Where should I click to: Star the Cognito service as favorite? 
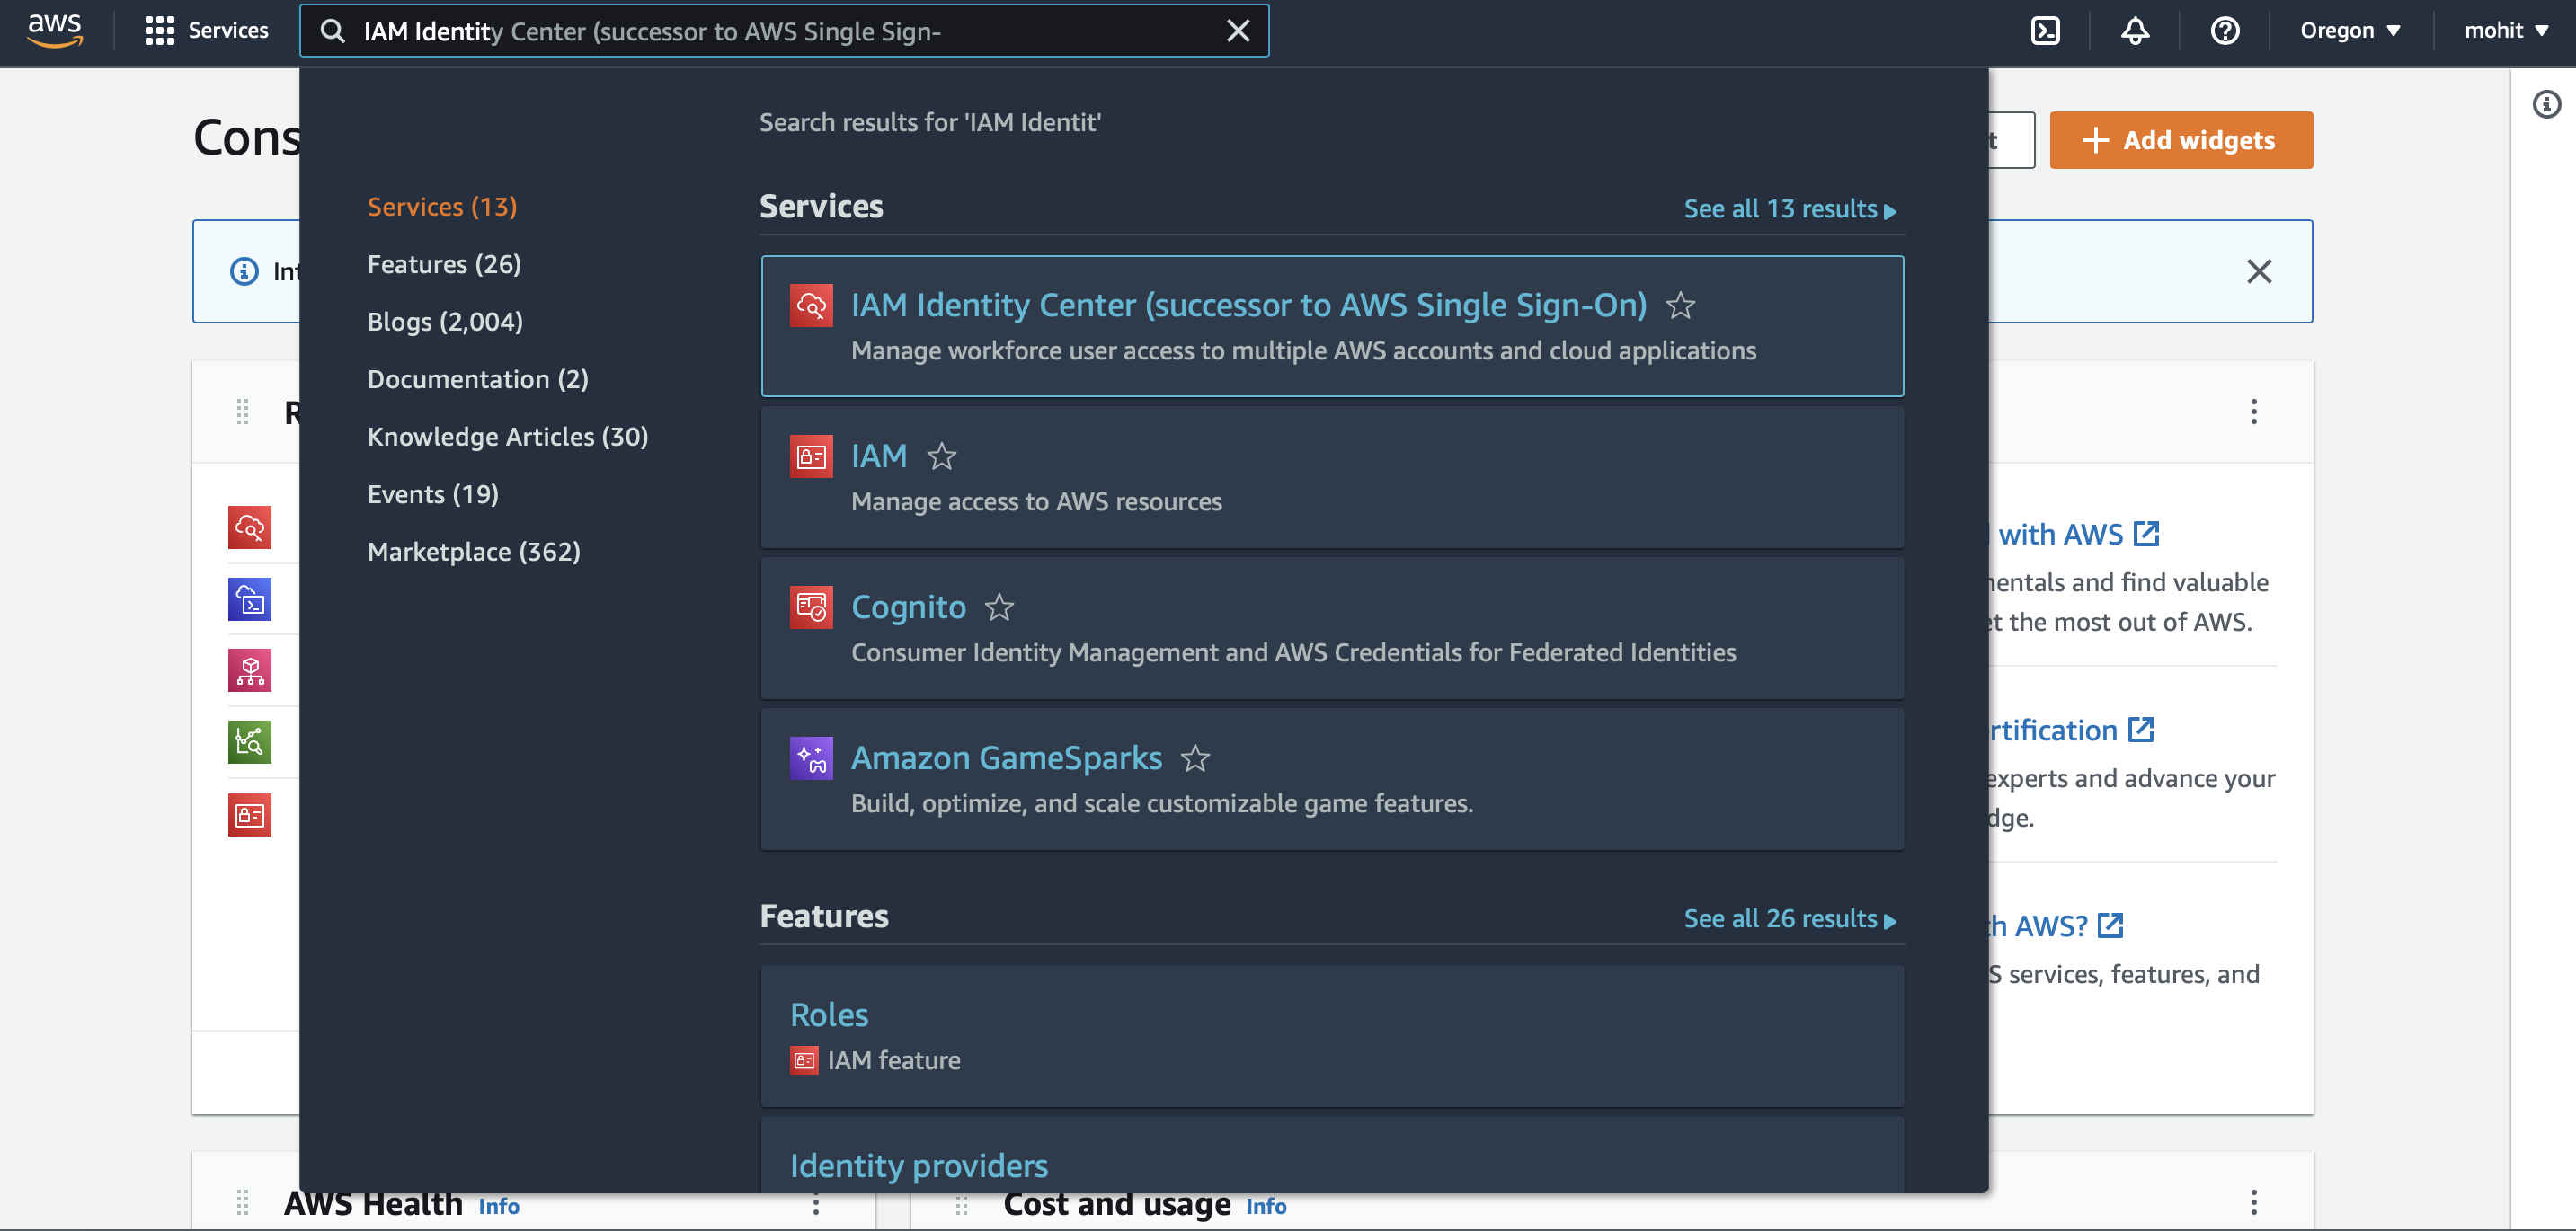coord(999,607)
